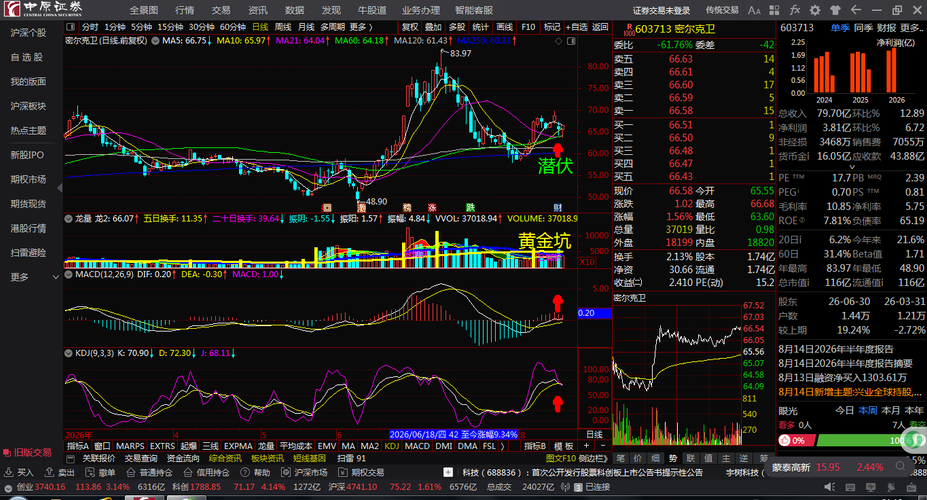
Task: Switch to KDJ indicator tab
Action: [x=392, y=446]
